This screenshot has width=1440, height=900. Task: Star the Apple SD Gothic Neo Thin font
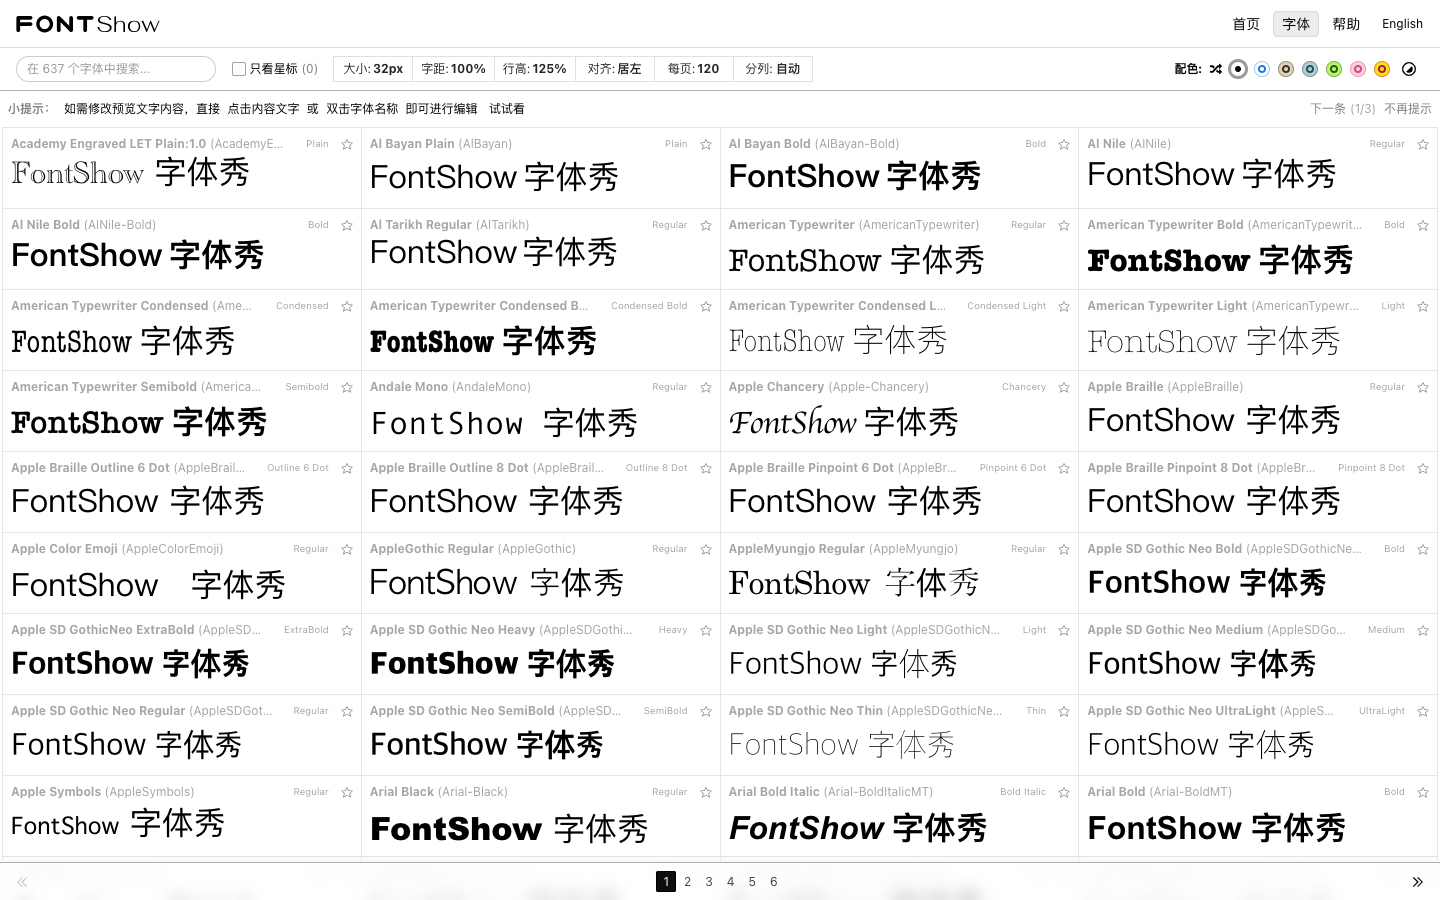[1064, 711]
